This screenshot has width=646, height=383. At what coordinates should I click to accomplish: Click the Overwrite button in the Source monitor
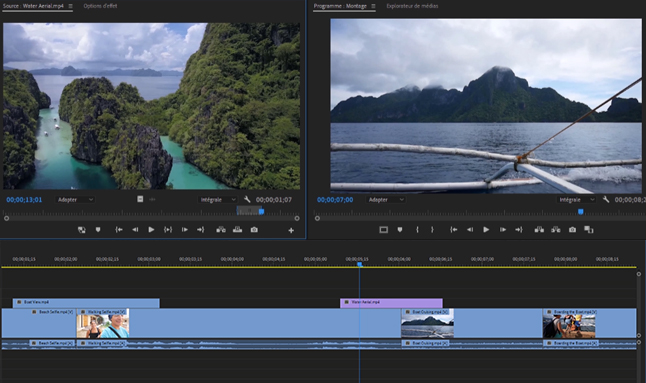[x=237, y=230]
